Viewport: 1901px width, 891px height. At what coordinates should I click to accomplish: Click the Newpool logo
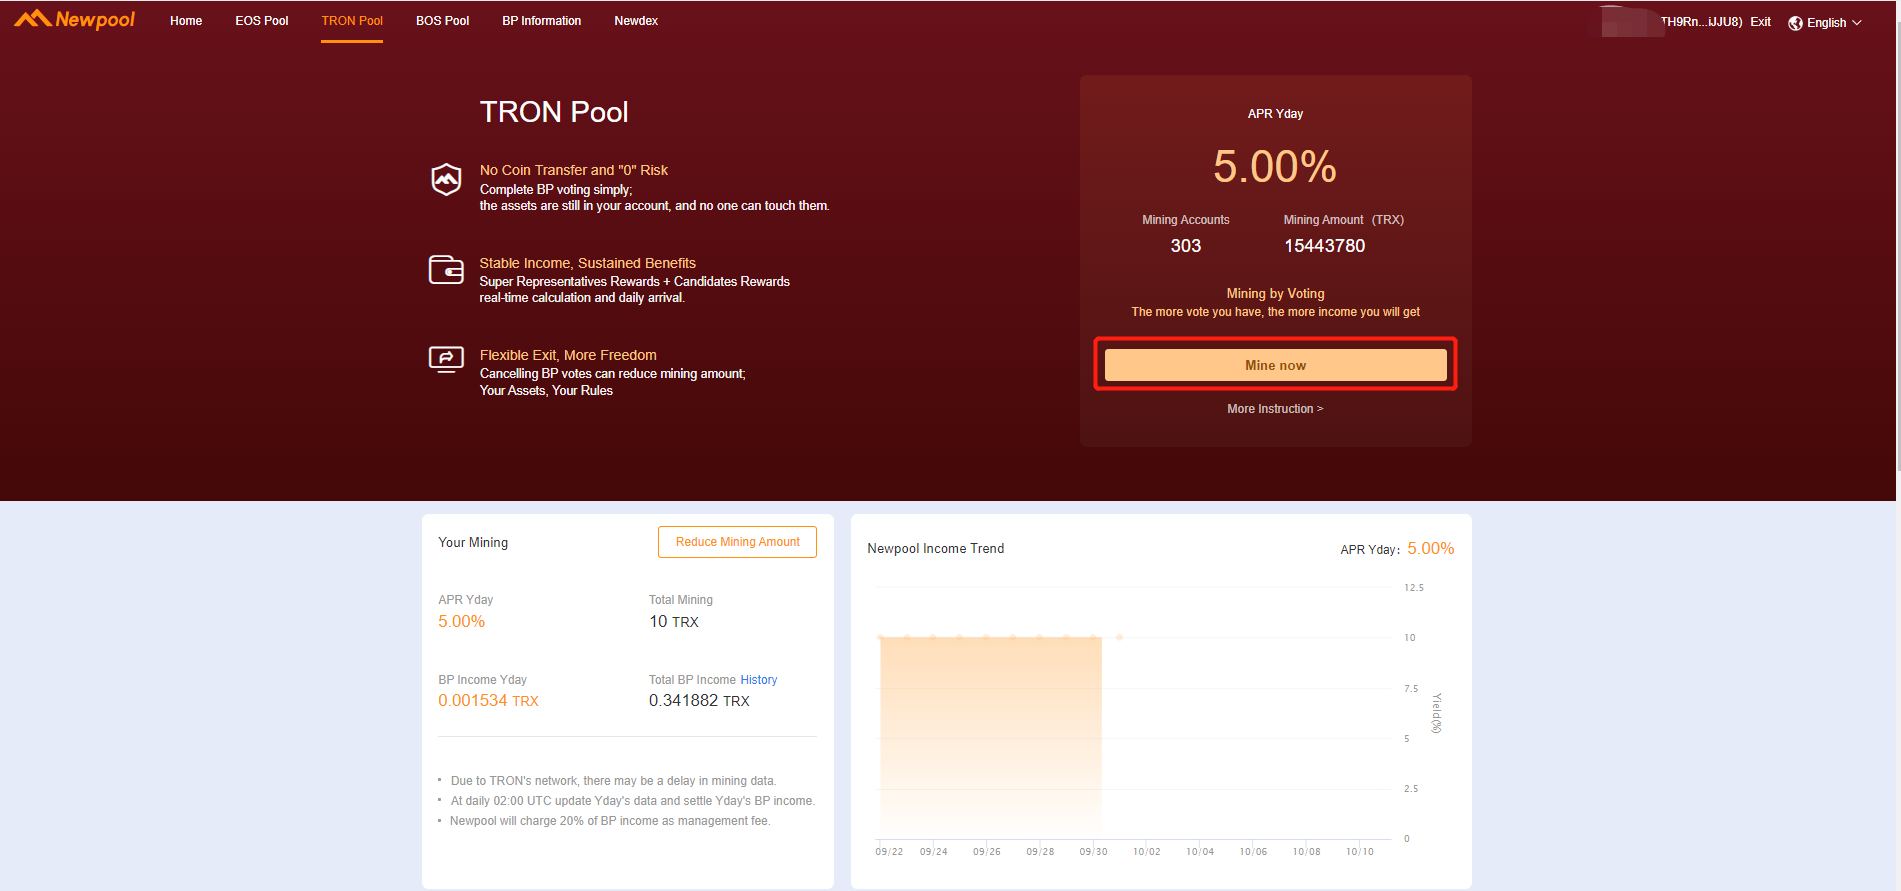(74, 20)
